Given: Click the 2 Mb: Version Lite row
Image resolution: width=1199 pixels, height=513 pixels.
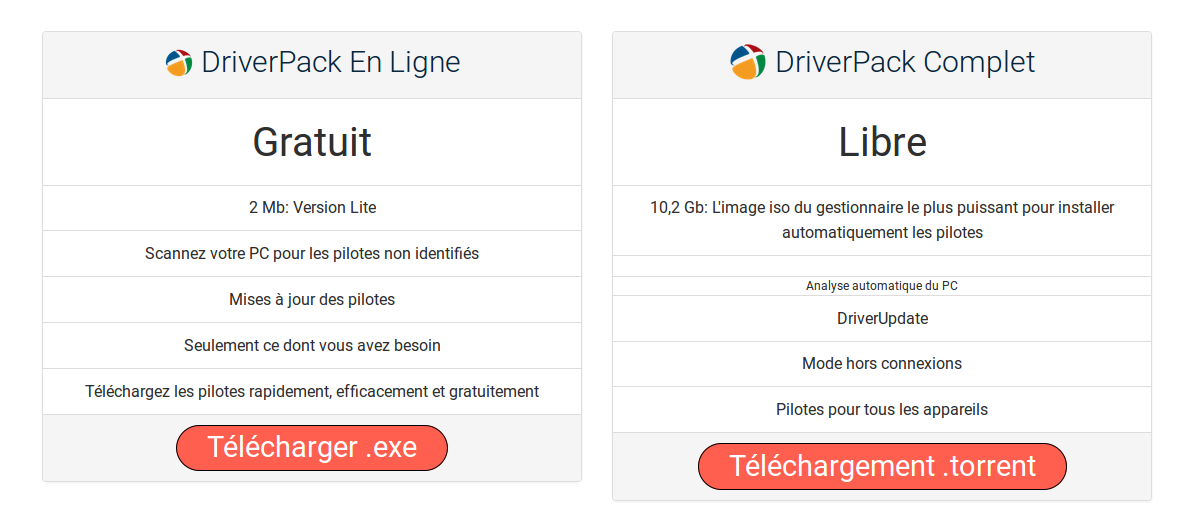Looking at the screenshot, I should click(312, 207).
